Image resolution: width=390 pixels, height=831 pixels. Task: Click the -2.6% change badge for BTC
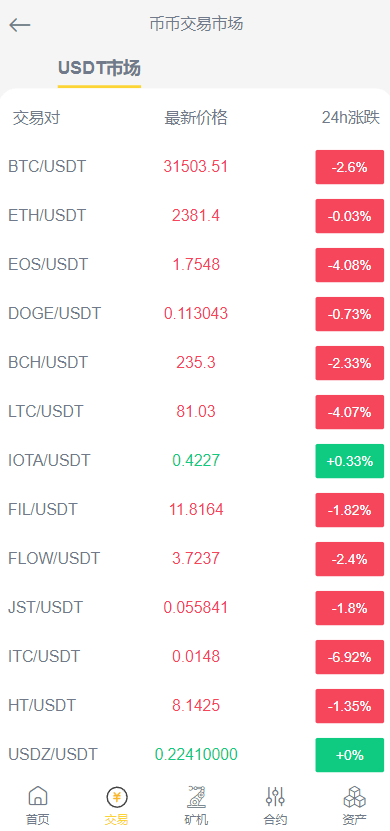[x=350, y=167]
